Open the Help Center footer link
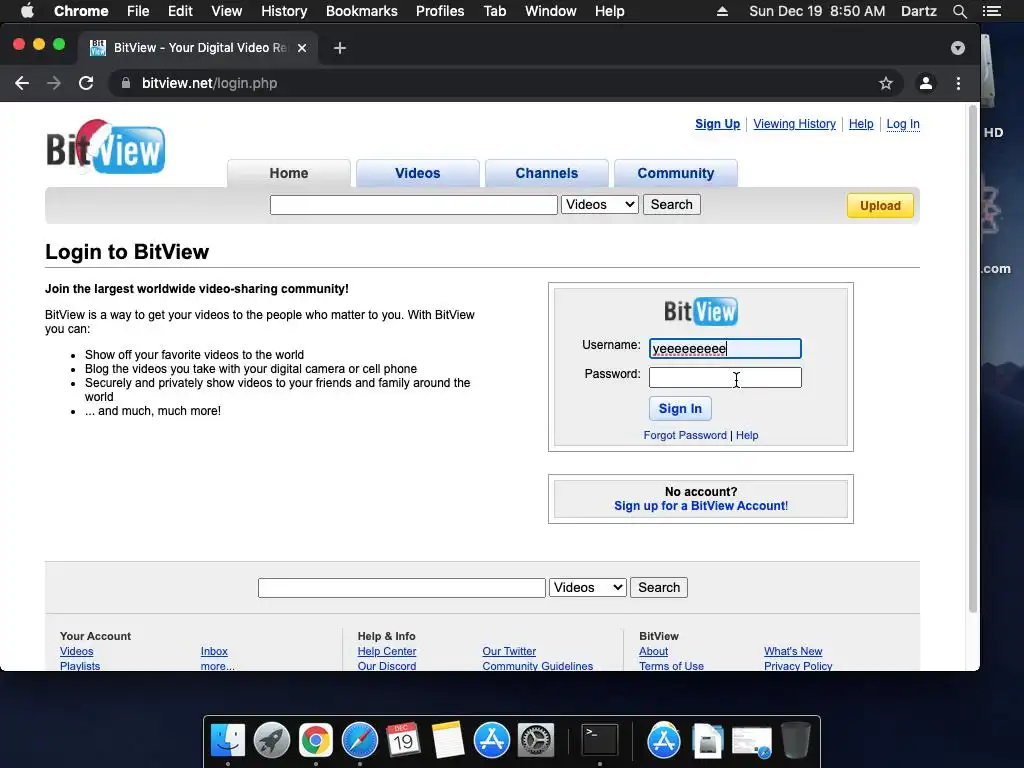Viewport: 1024px width, 768px height. (387, 651)
